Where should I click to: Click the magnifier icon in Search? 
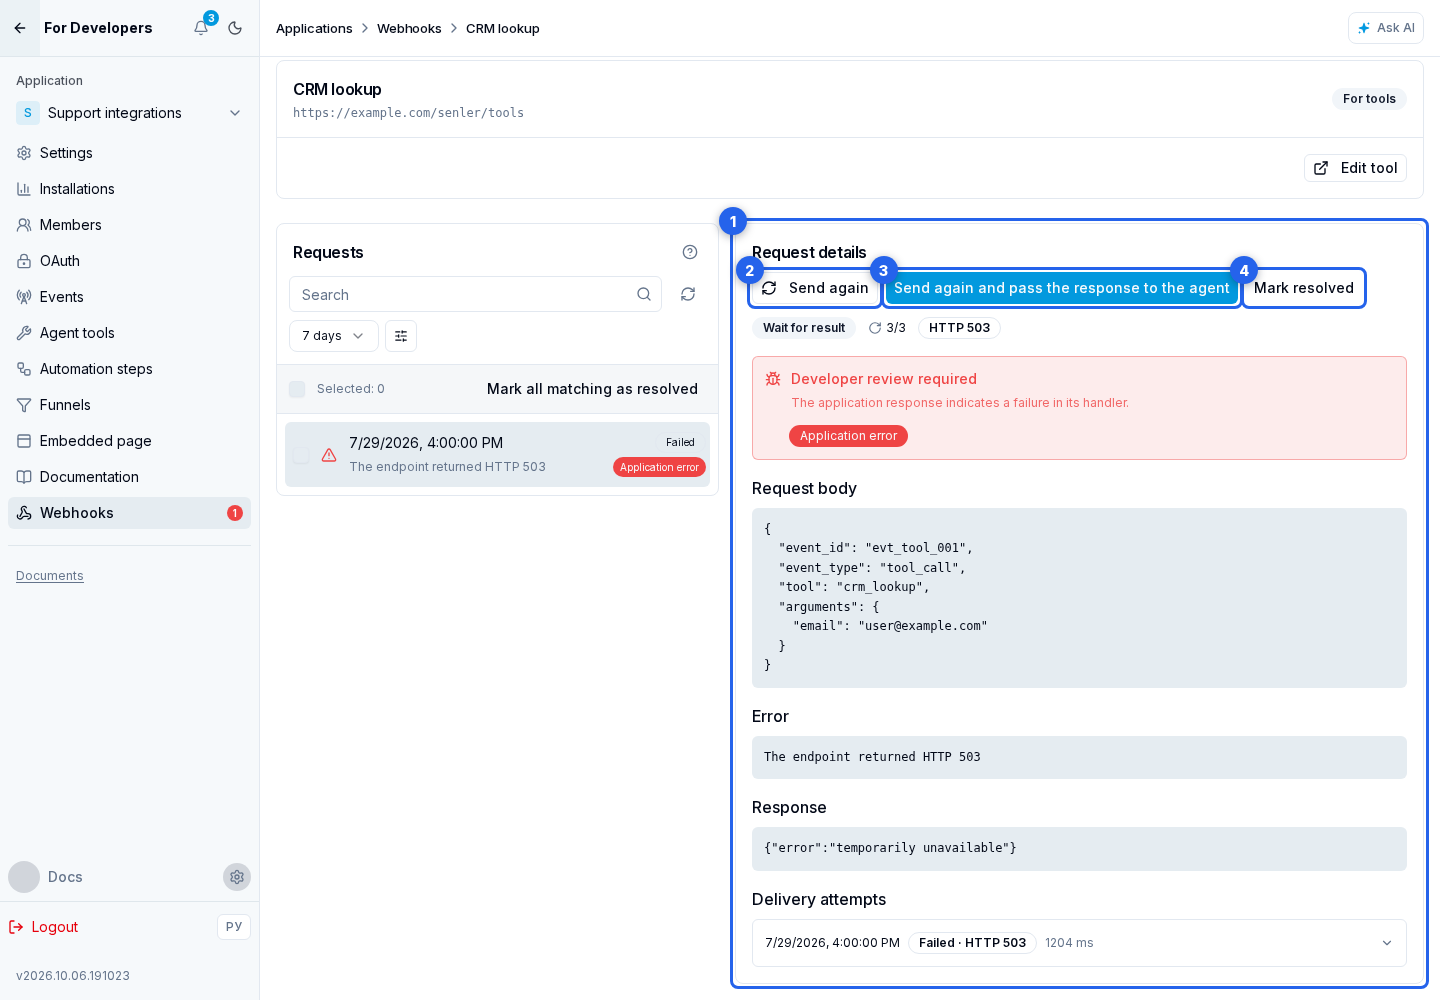(644, 294)
